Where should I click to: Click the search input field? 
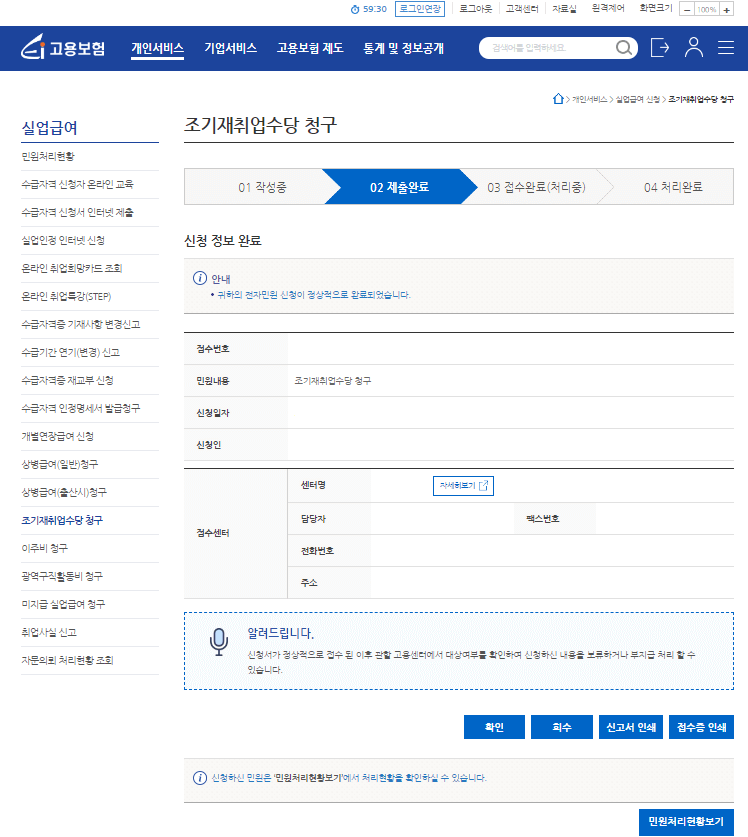[545, 48]
